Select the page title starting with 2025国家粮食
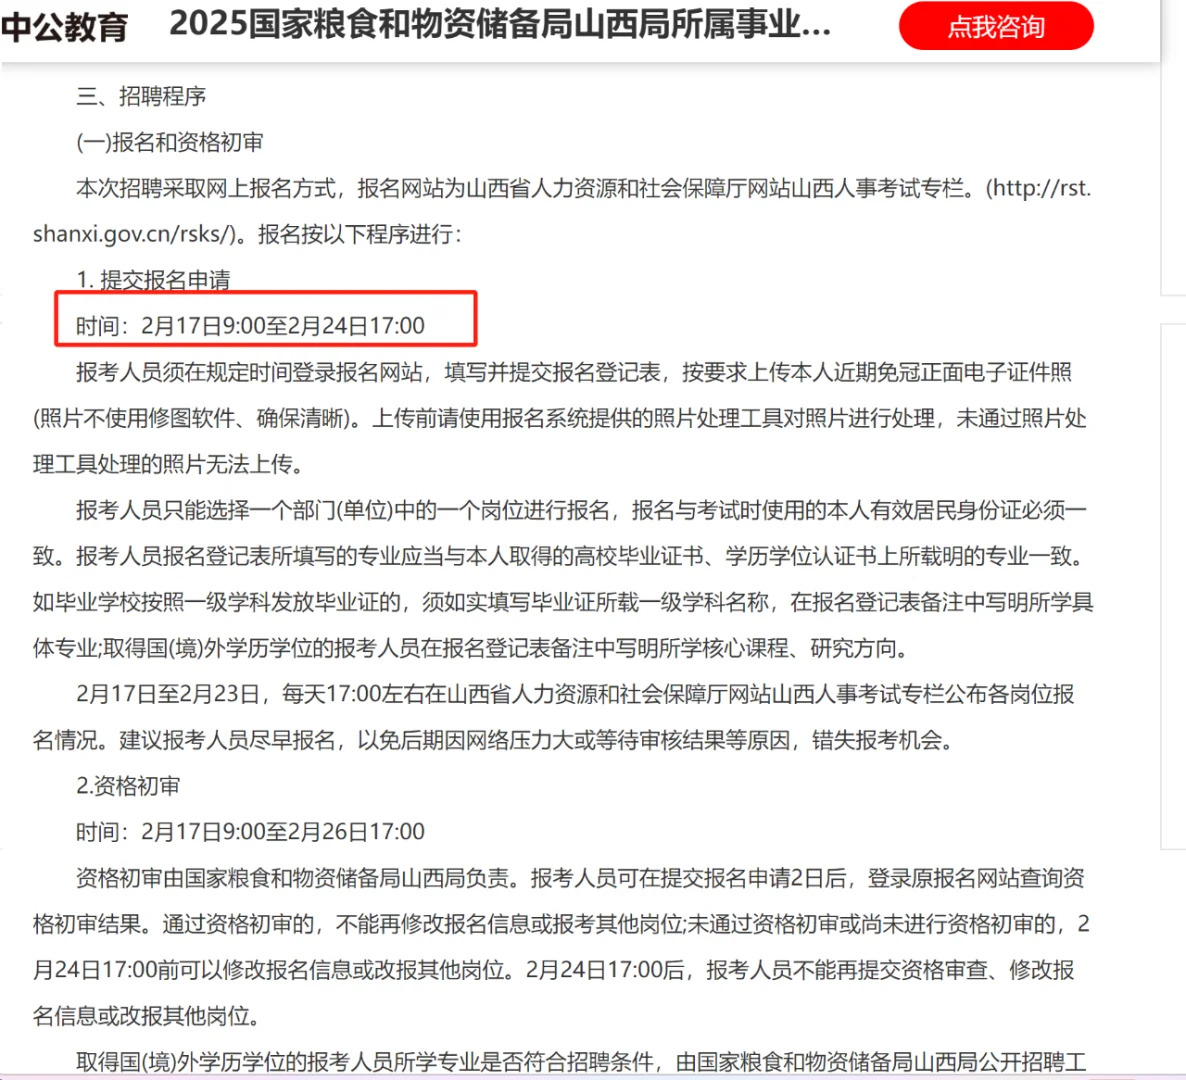 coord(500,24)
